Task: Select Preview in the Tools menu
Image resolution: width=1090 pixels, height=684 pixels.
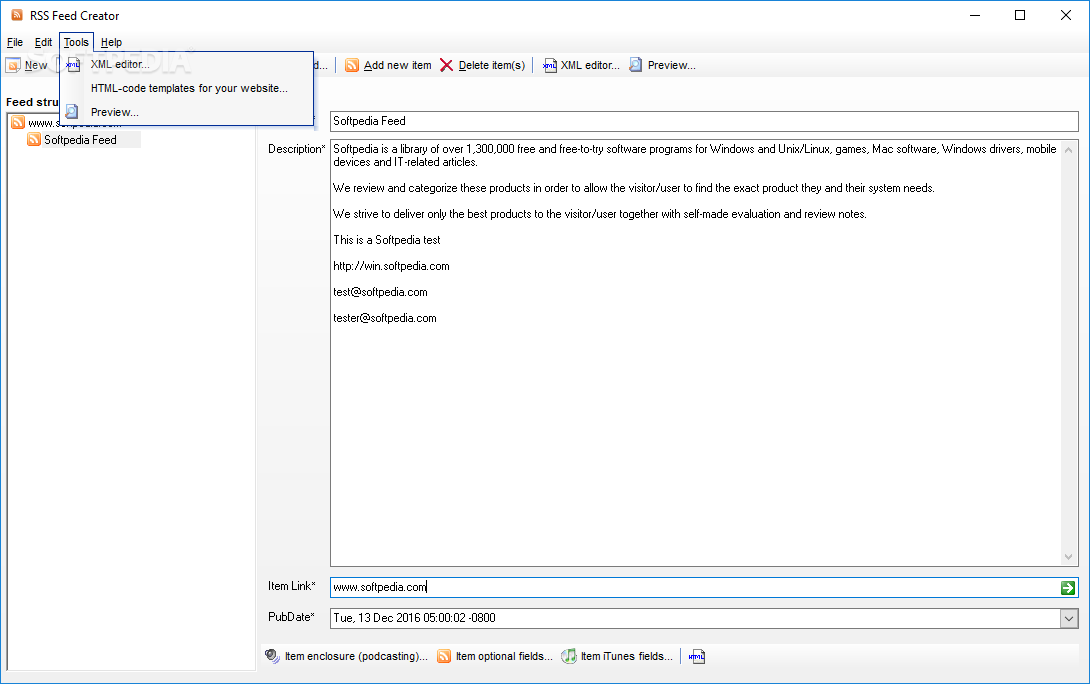Action: pos(187,112)
